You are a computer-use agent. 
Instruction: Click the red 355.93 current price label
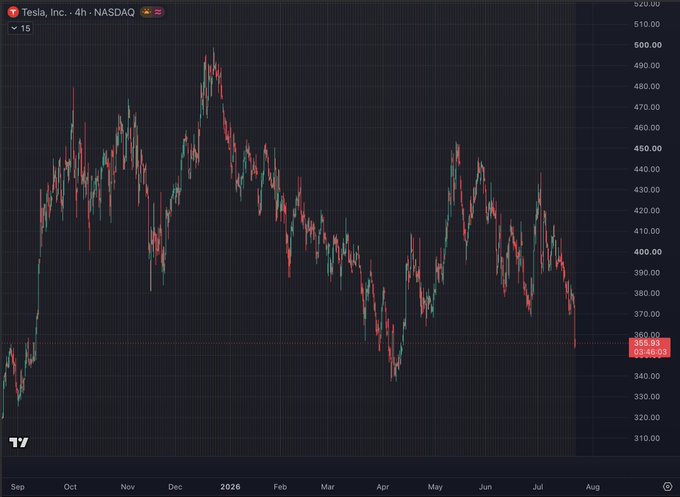click(x=647, y=343)
